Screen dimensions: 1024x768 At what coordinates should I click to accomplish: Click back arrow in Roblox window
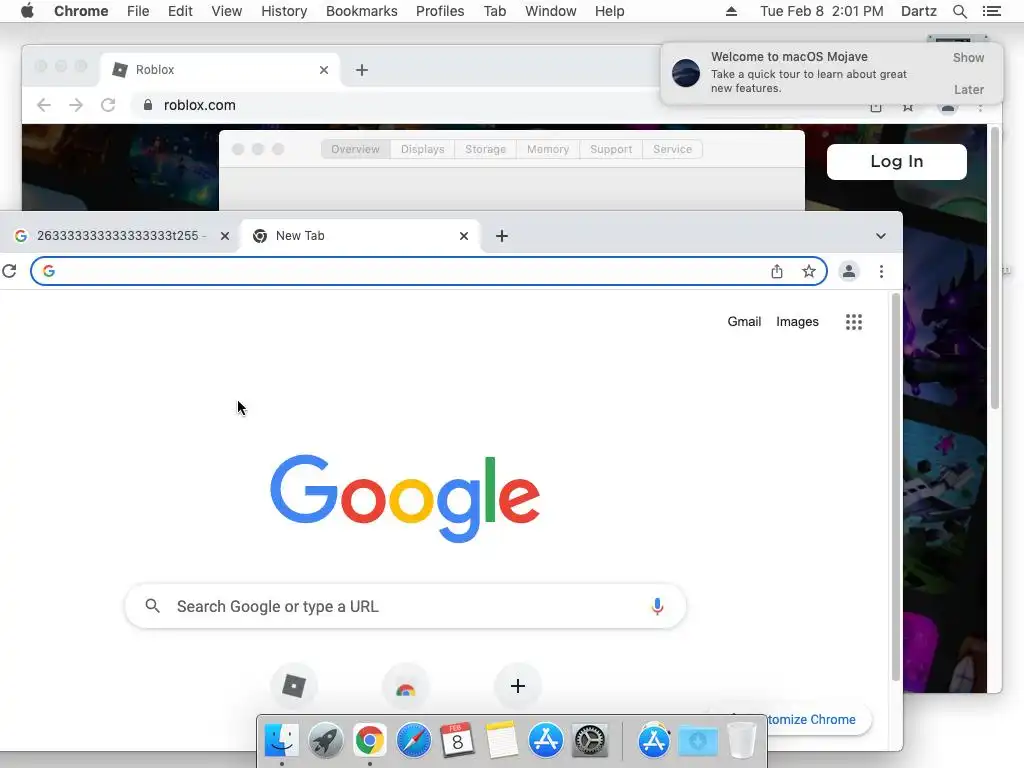(x=44, y=105)
